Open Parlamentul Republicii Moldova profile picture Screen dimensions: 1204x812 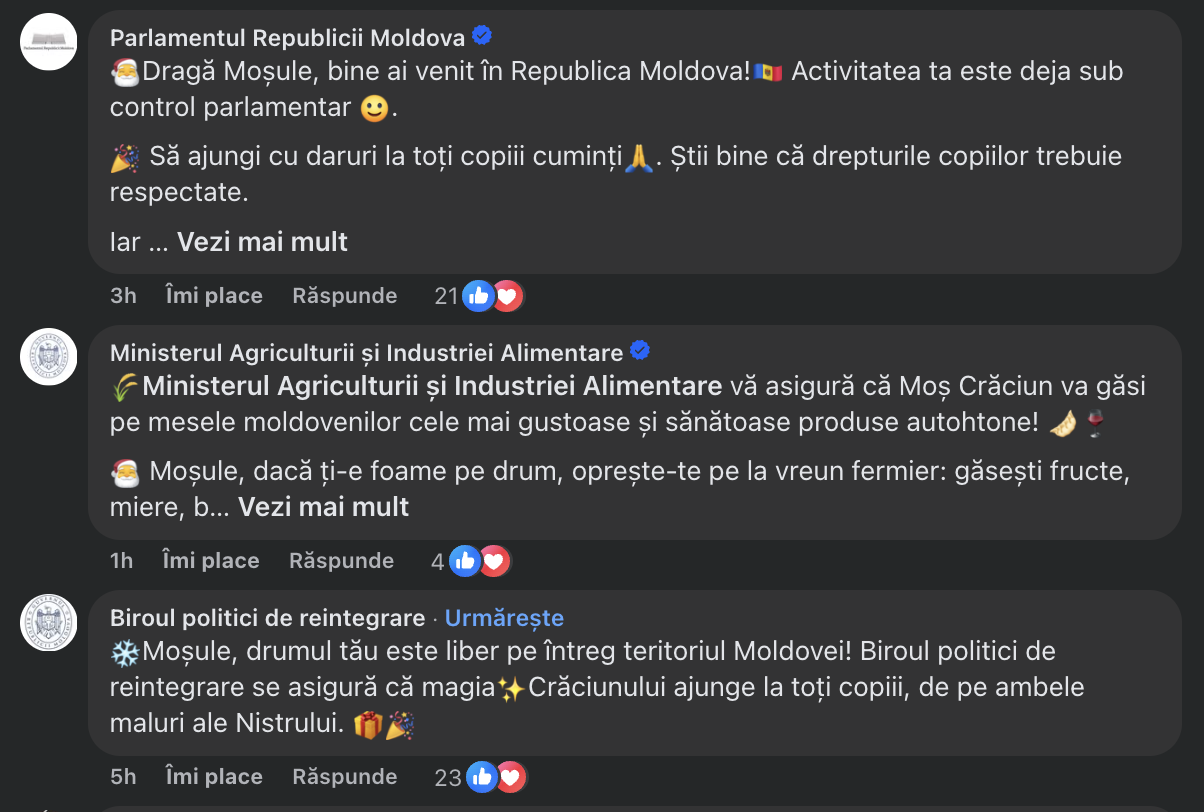click(49, 42)
